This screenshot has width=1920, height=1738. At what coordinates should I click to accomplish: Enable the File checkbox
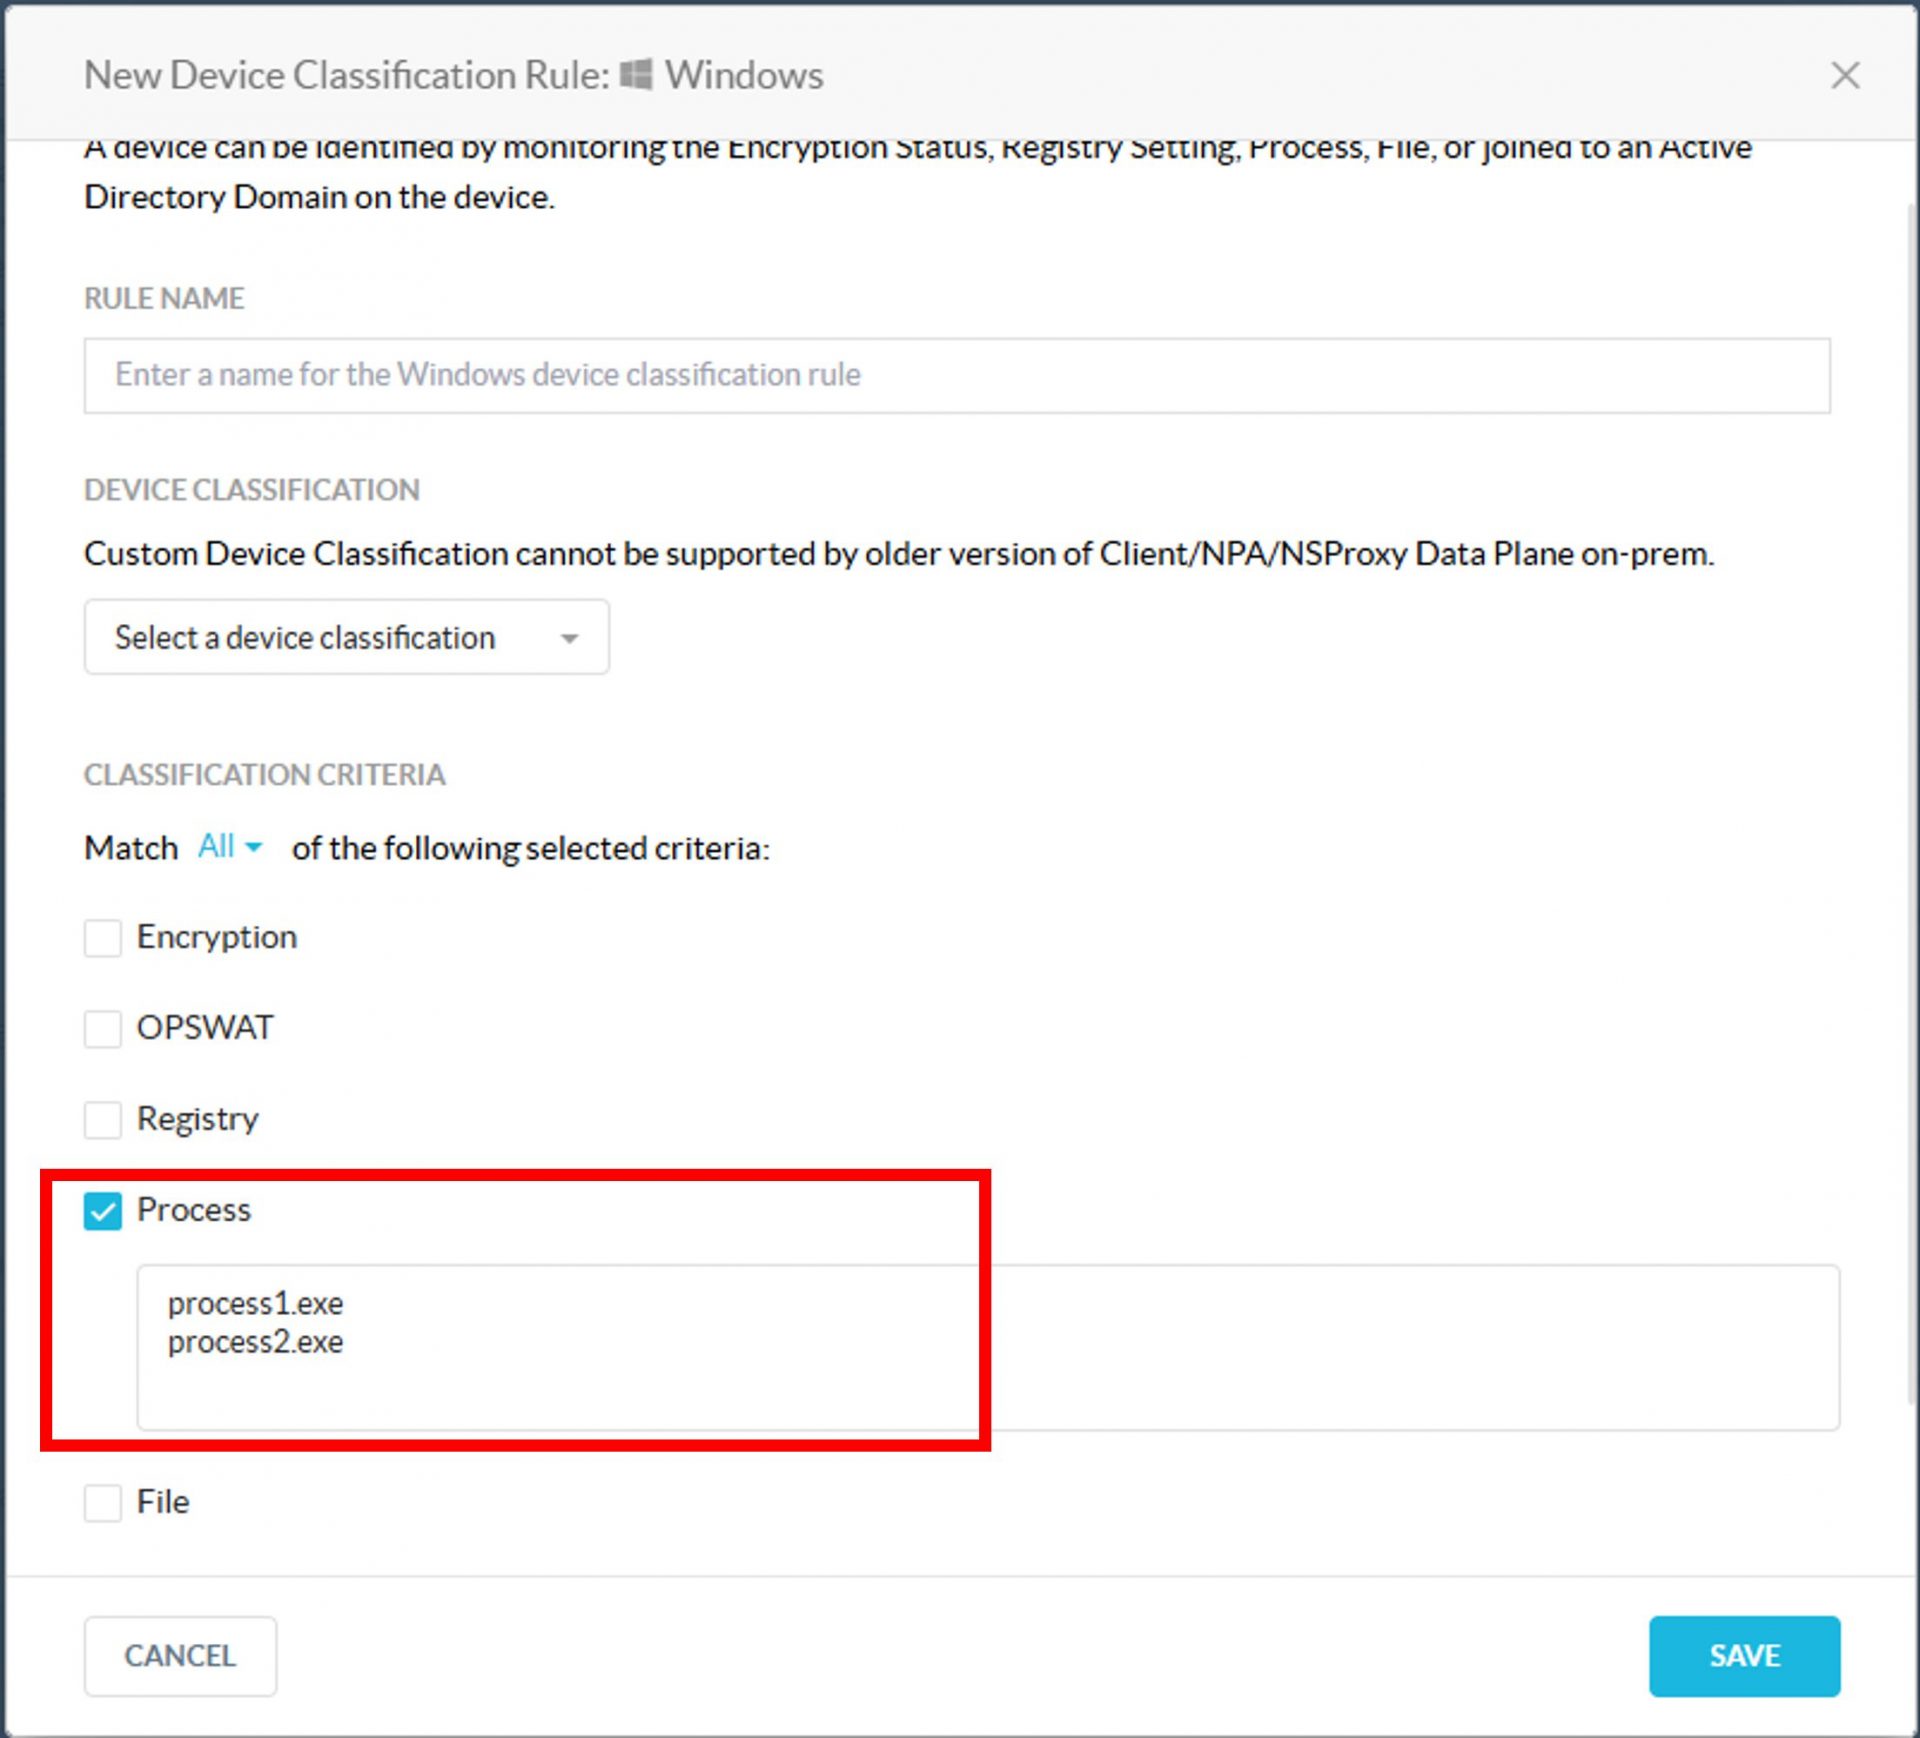pyautogui.click(x=103, y=1502)
